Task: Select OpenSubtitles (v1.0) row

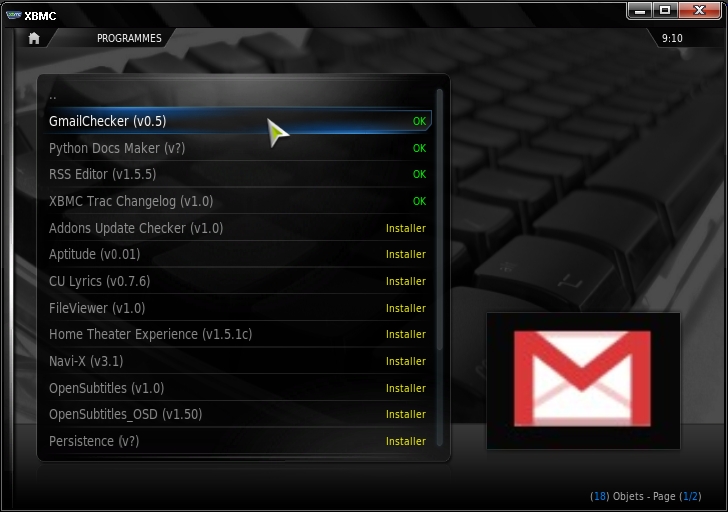Action: point(238,388)
